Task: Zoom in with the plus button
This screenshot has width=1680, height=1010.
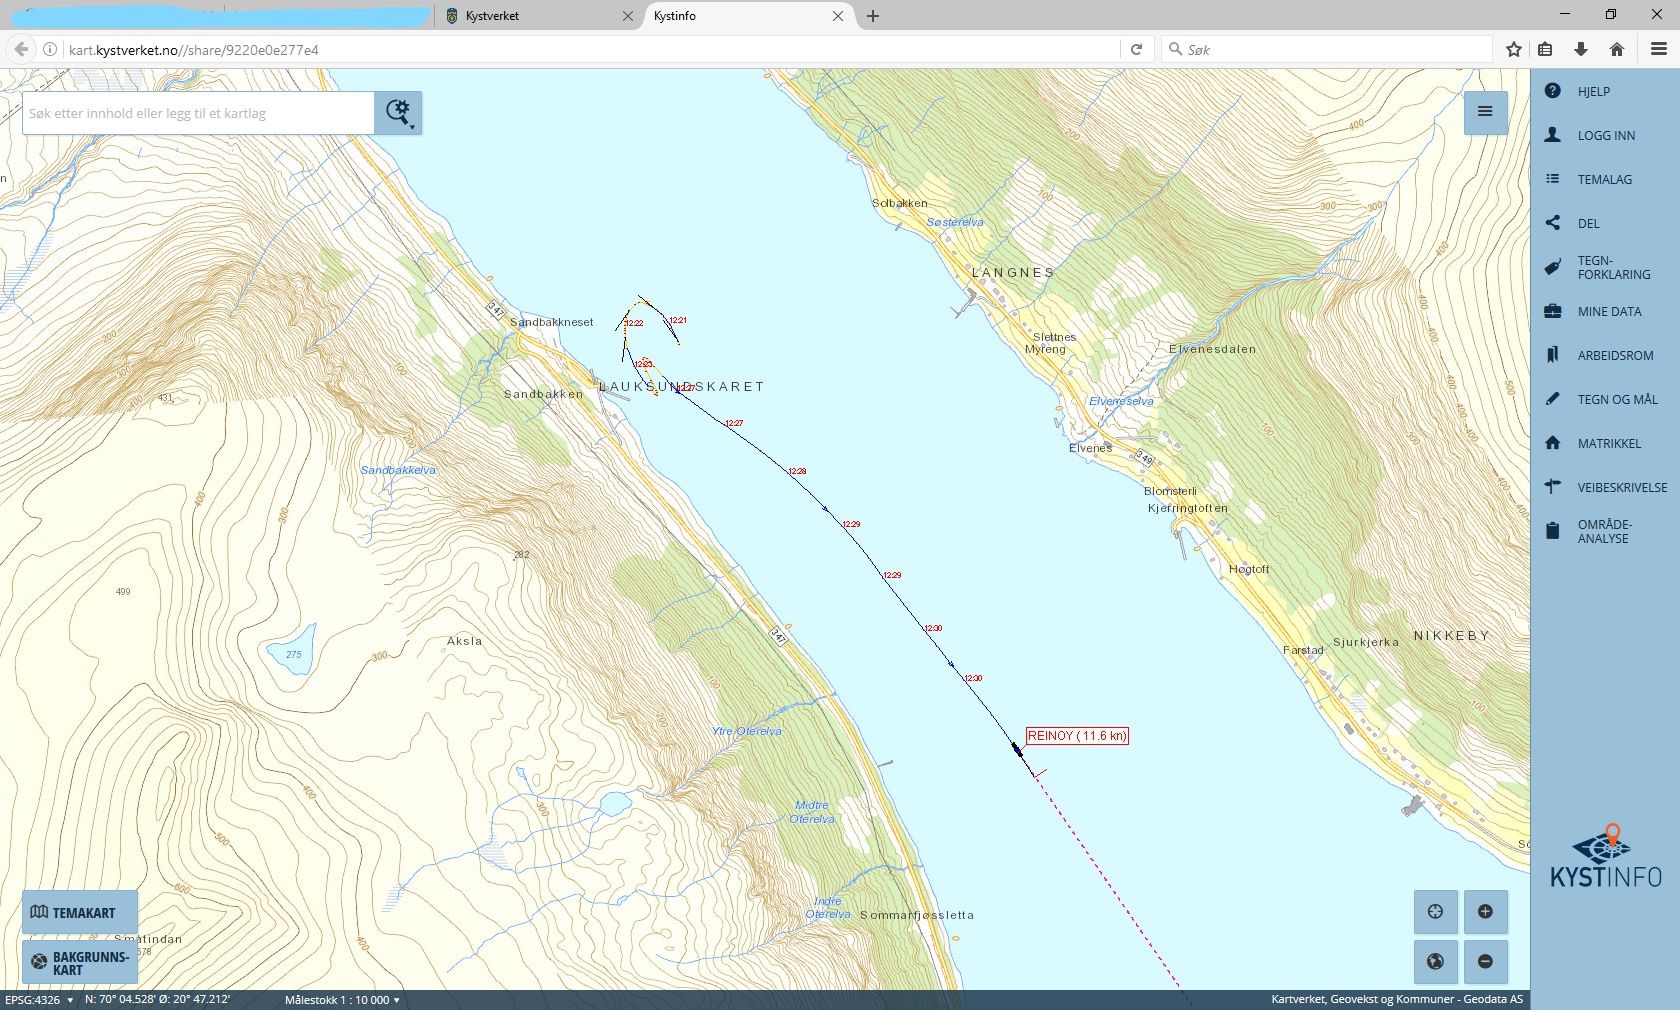Action: (1485, 911)
